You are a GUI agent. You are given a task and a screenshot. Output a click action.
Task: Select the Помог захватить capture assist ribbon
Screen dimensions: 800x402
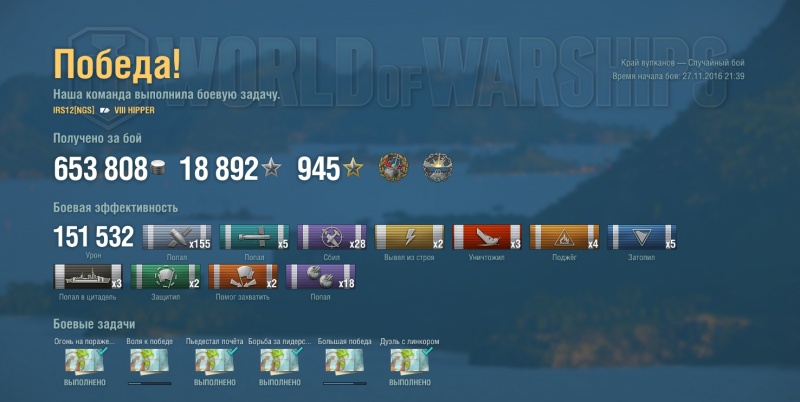[x=243, y=277]
